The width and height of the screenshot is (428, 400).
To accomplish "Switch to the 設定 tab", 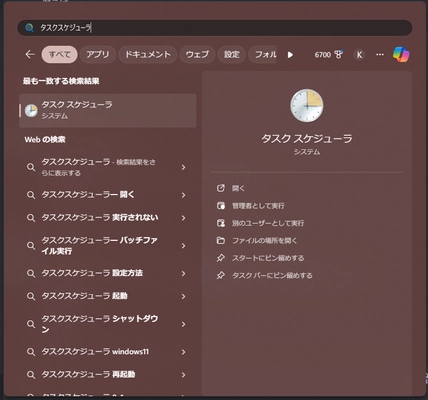I will [x=232, y=54].
